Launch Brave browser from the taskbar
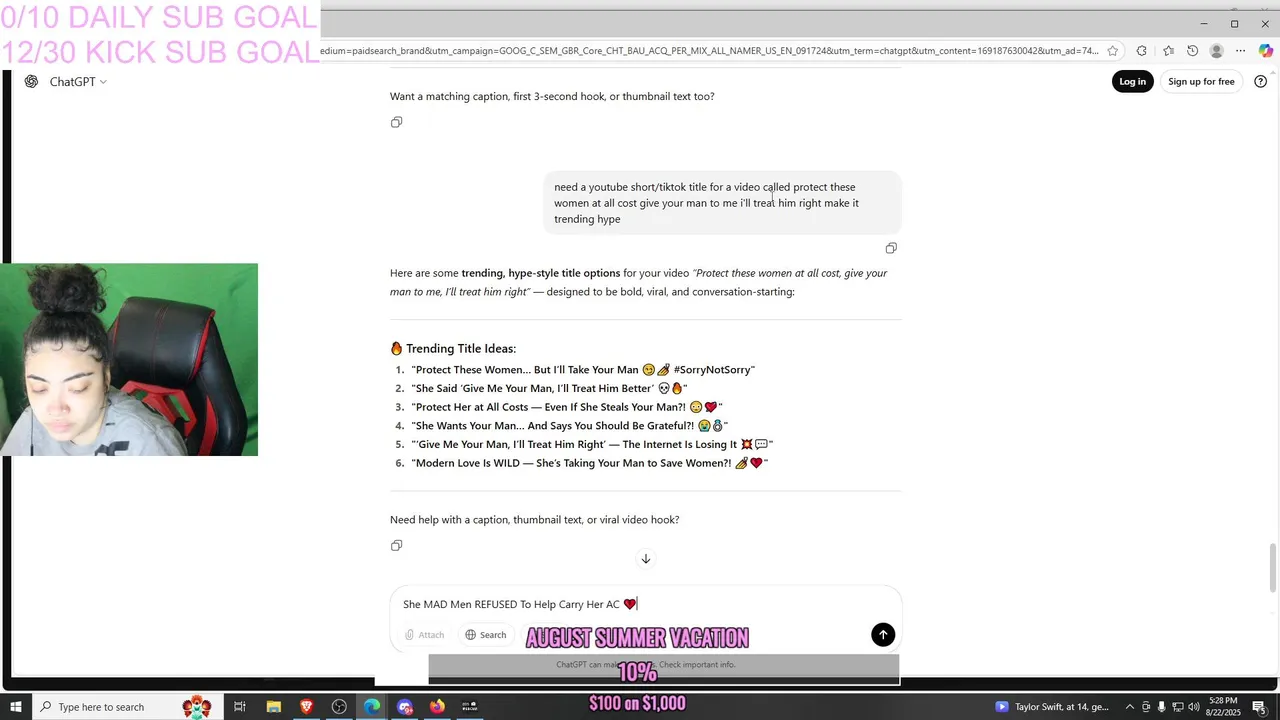 306,707
